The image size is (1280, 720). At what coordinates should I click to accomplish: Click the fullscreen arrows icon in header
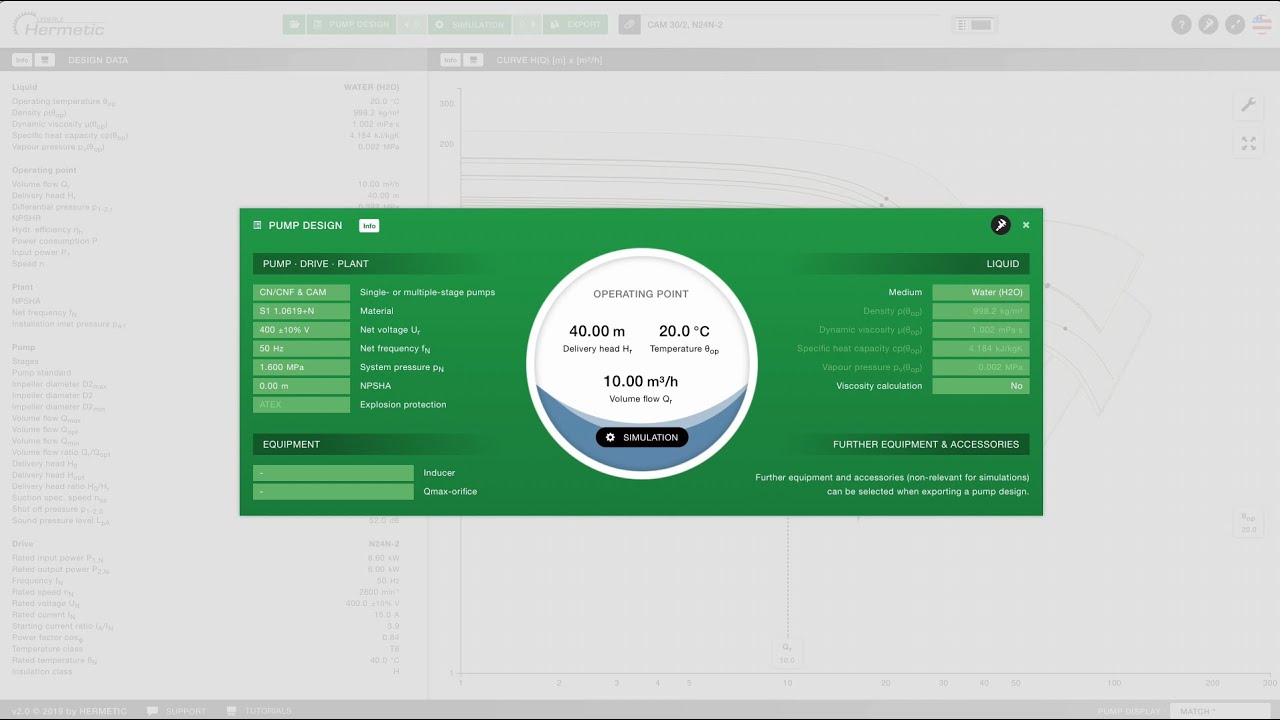[x=1236, y=25]
